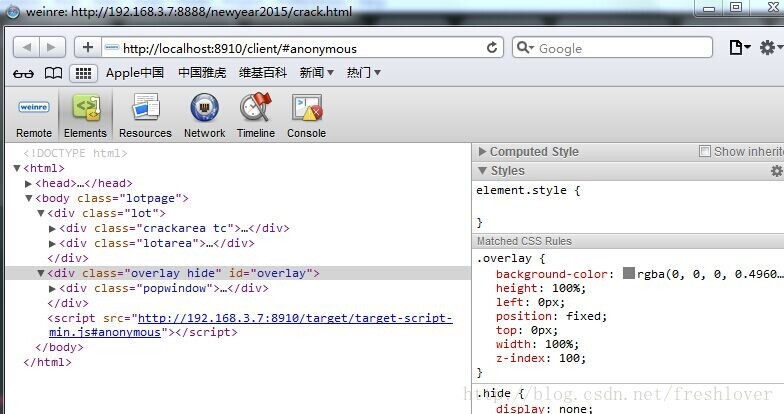Go forward in browser history

(x=52, y=48)
